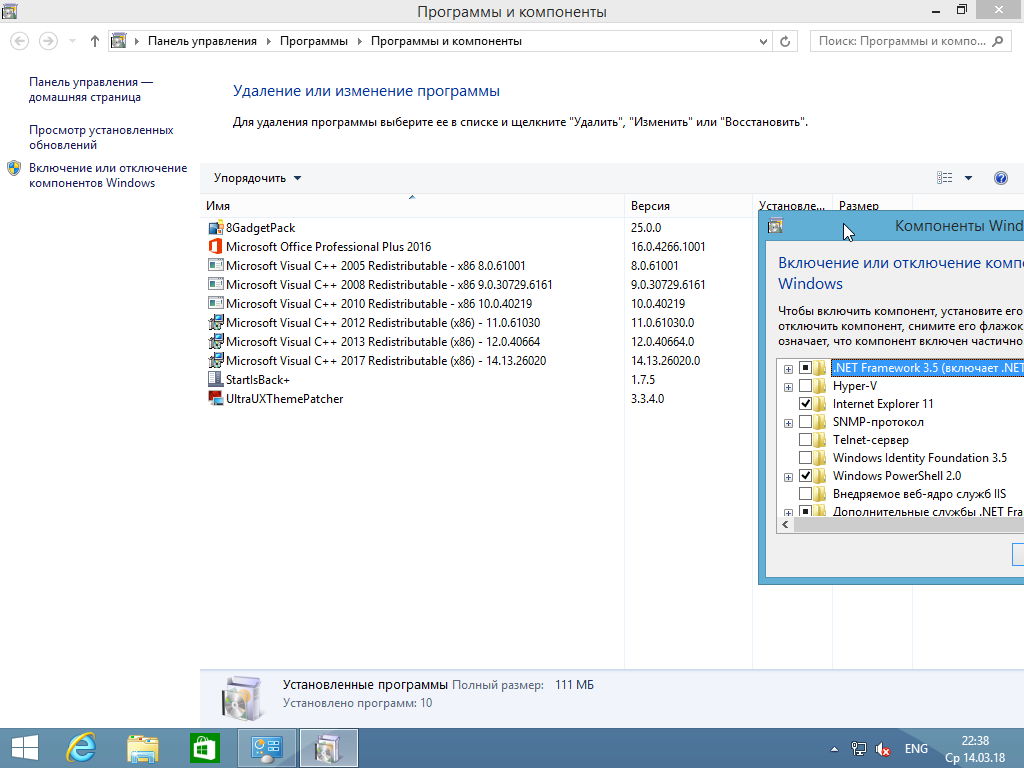This screenshot has height=768, width=1024.
Task: Open the Windows Start button
Action: (25, 748)
